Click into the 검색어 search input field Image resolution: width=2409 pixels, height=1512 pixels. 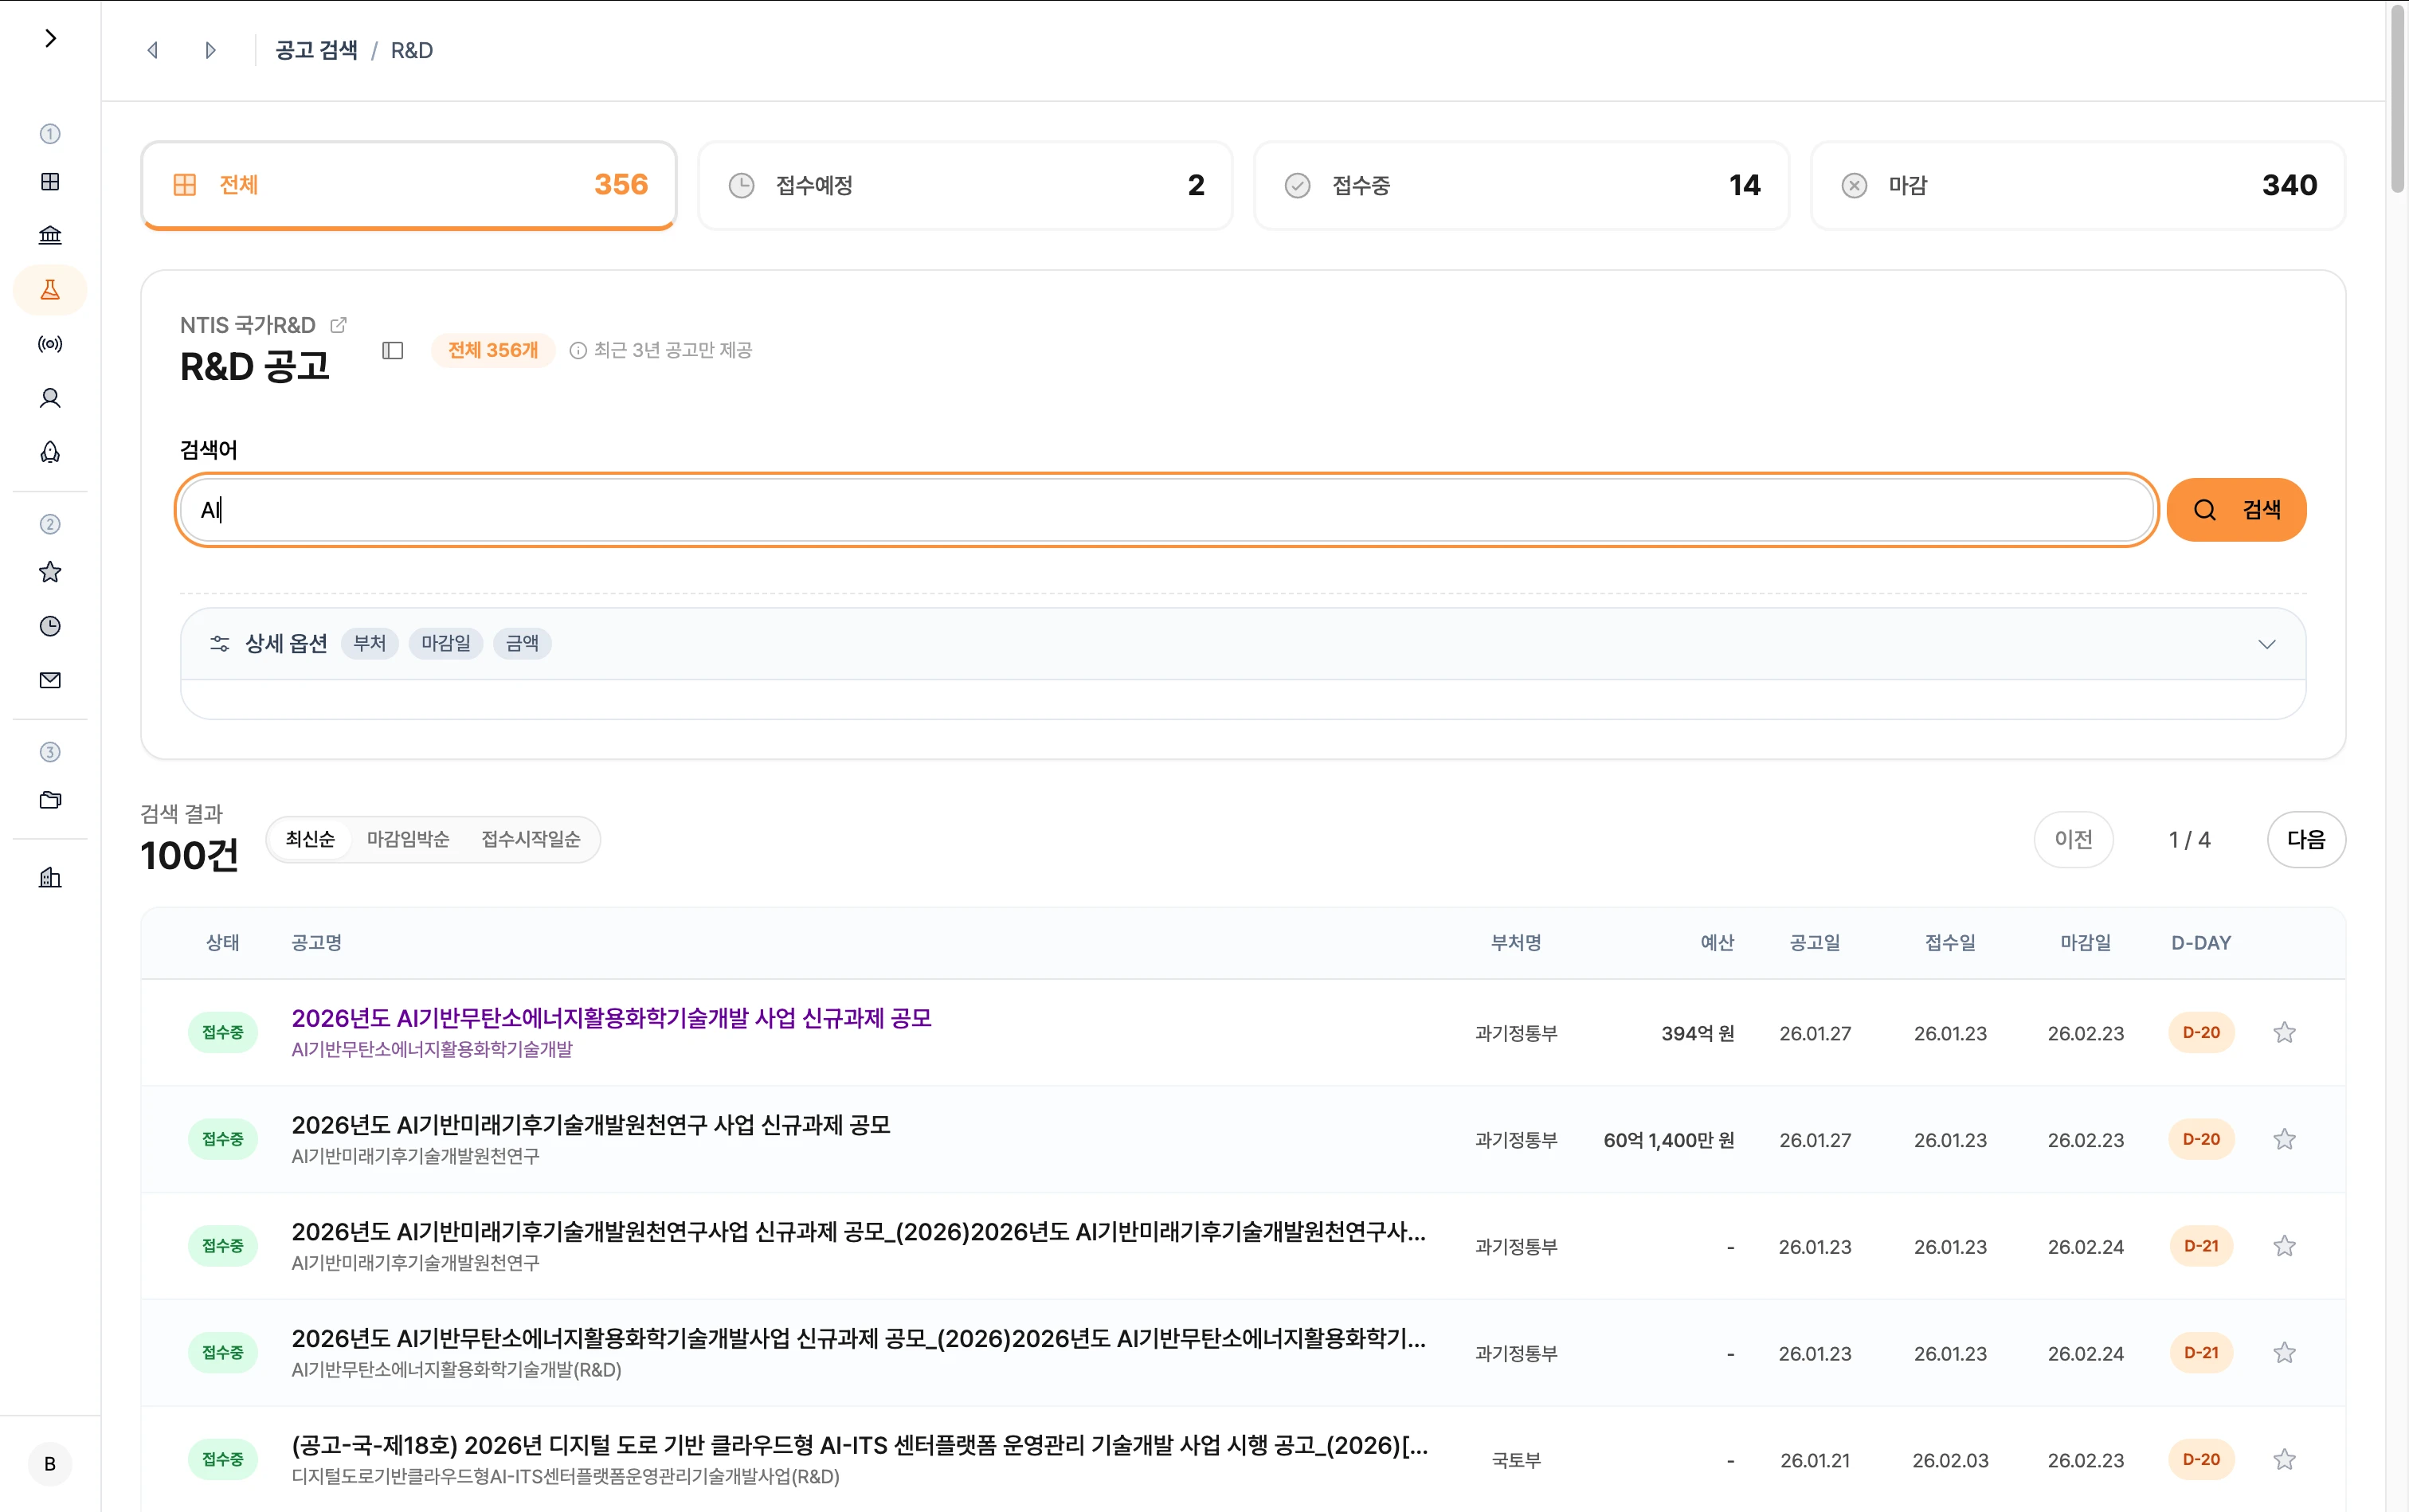[1165, 510]
